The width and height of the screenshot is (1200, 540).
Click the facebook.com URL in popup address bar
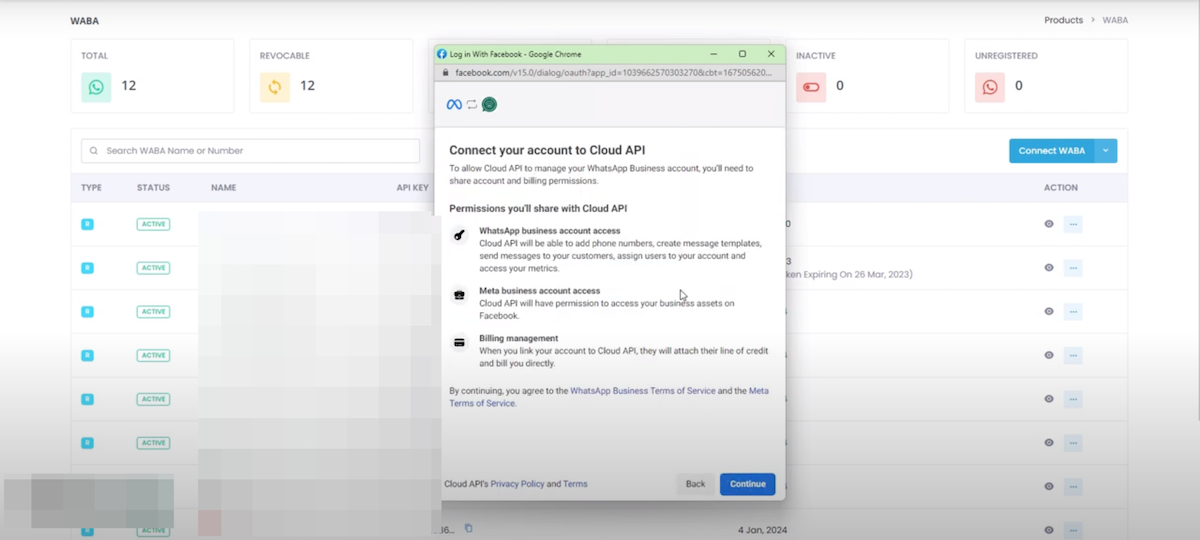point(613,73)
